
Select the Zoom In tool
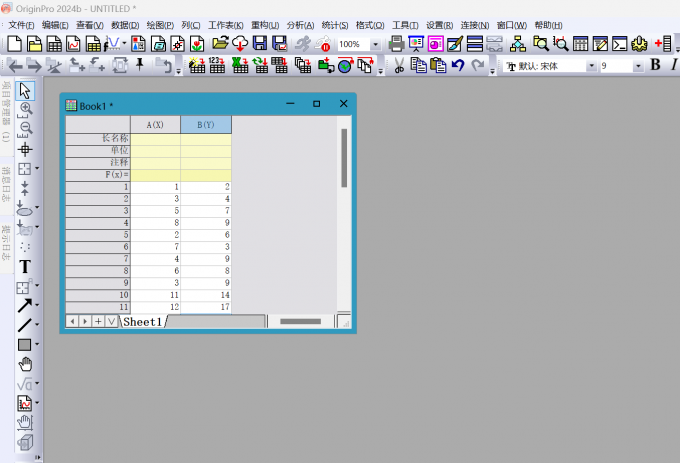point(25,110)
